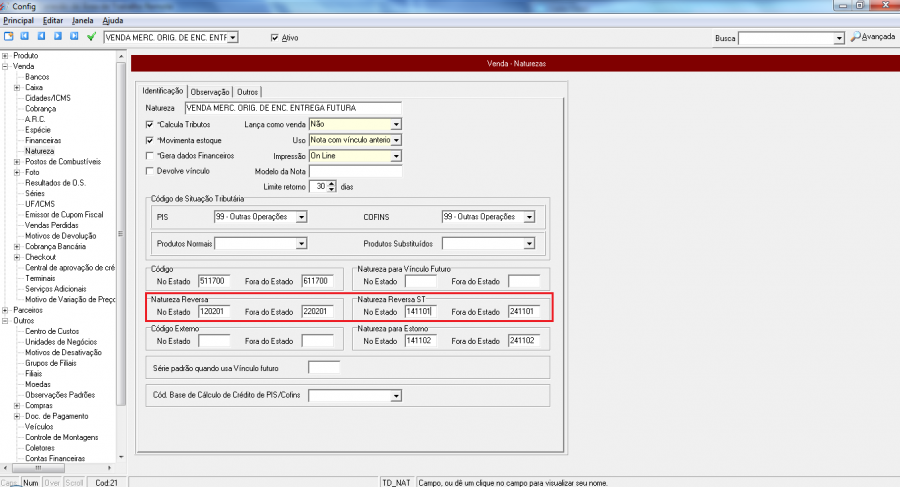
Task: Click the Natureza Reversa No Estado field
Action: [x=214, y=312]
